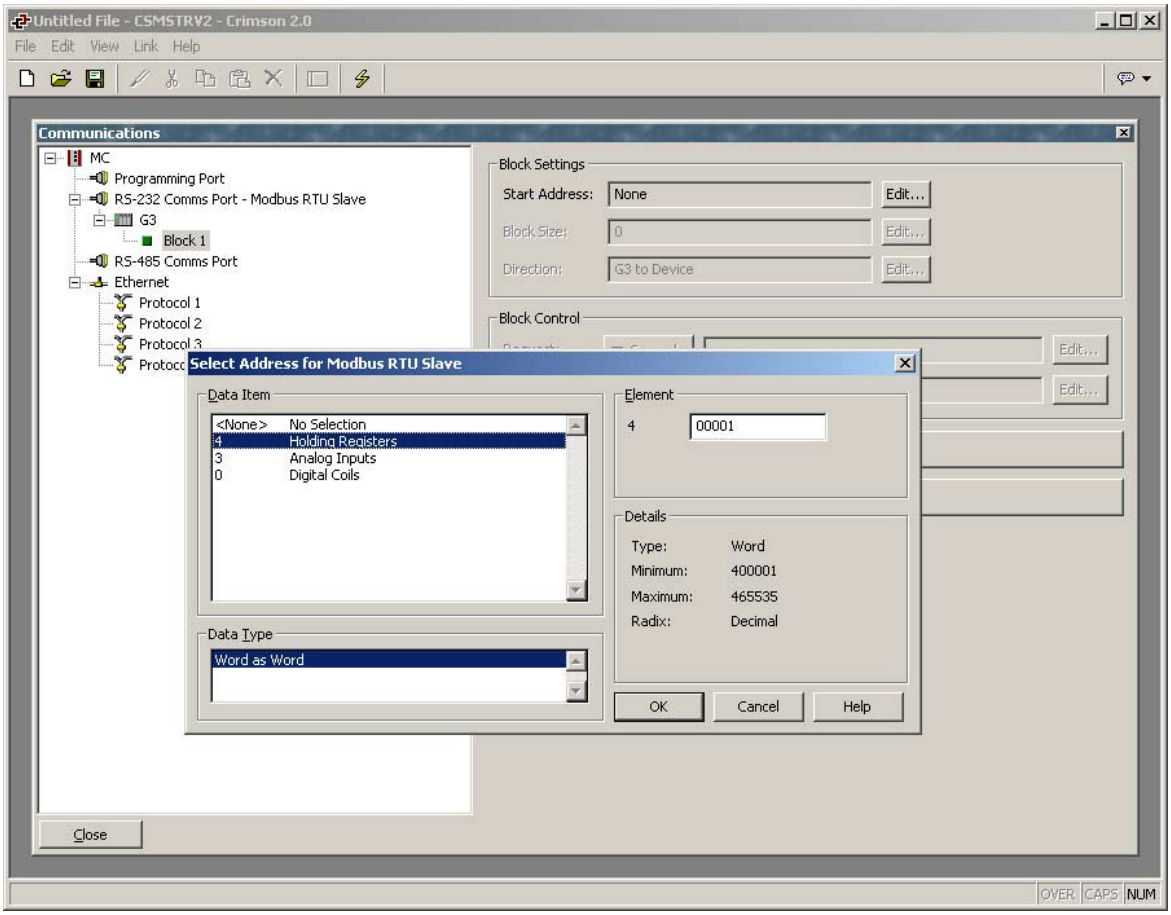
Task: Collapse the MC root tree node
Action: pos(50,158)
